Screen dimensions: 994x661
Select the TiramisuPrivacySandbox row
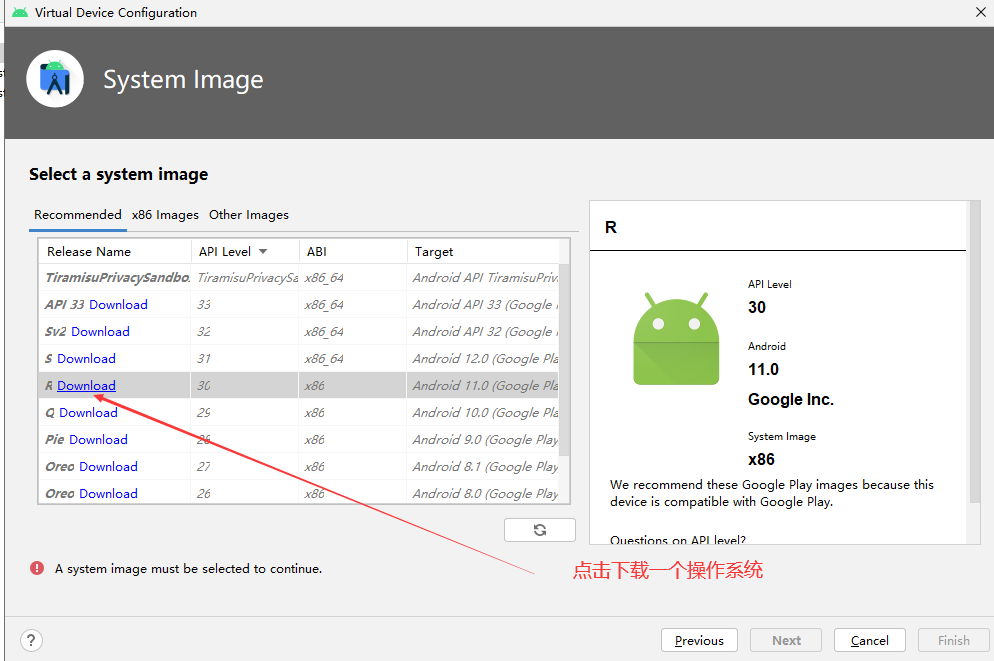tap(299, 278)
